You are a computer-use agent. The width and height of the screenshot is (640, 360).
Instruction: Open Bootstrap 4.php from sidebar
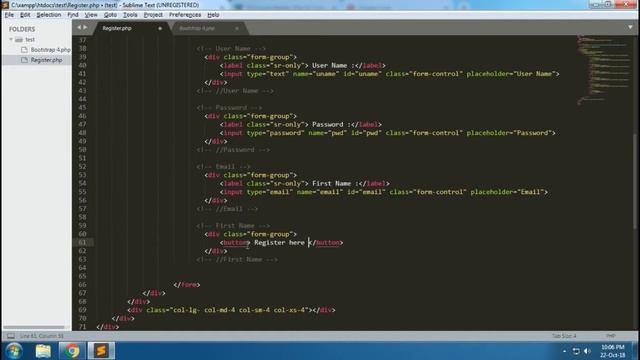[x=51, y=50]
